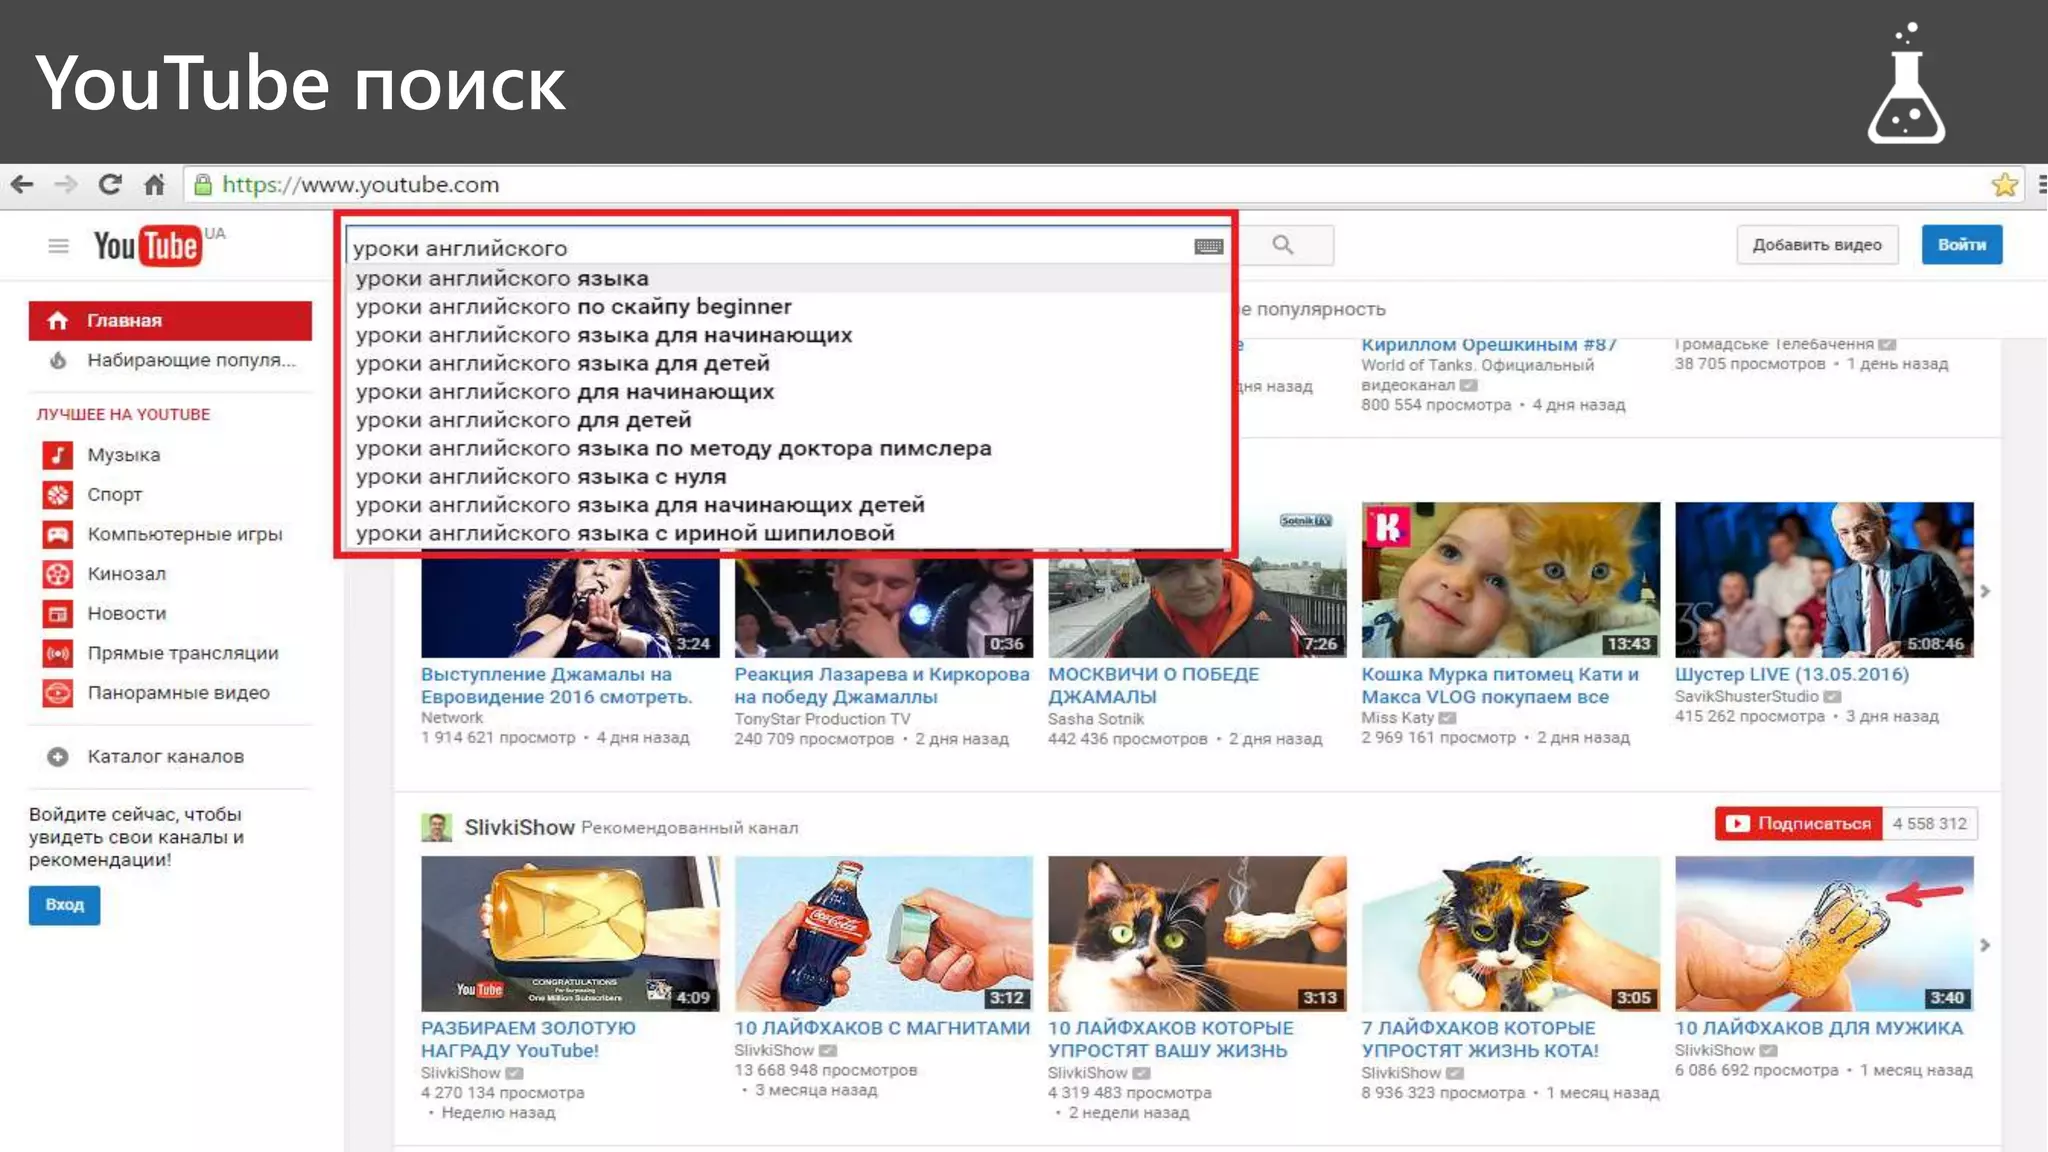Reload the page with the refresh icon
The image size is (2048, 1152).
click(110, 184)
